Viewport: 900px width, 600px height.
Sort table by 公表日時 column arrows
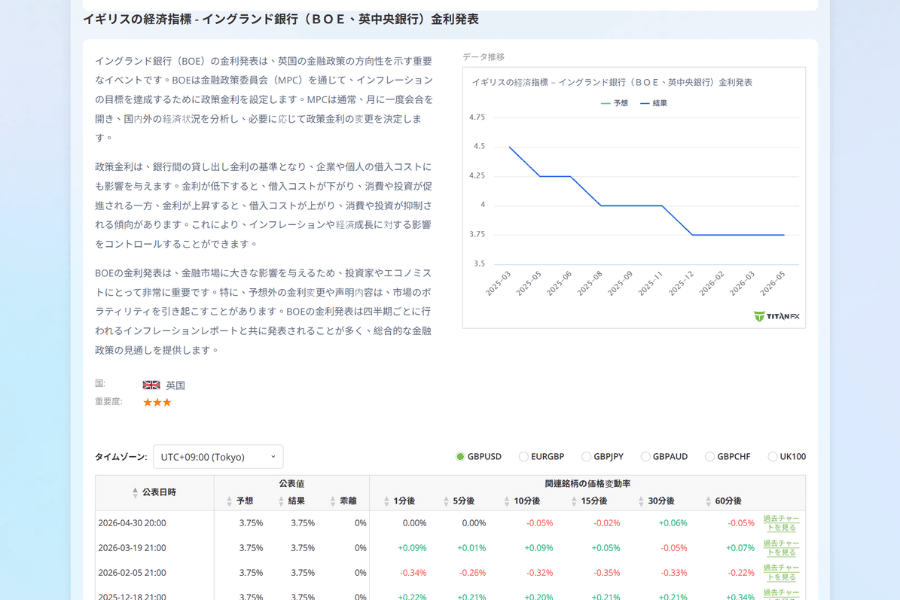click(135, 493)
